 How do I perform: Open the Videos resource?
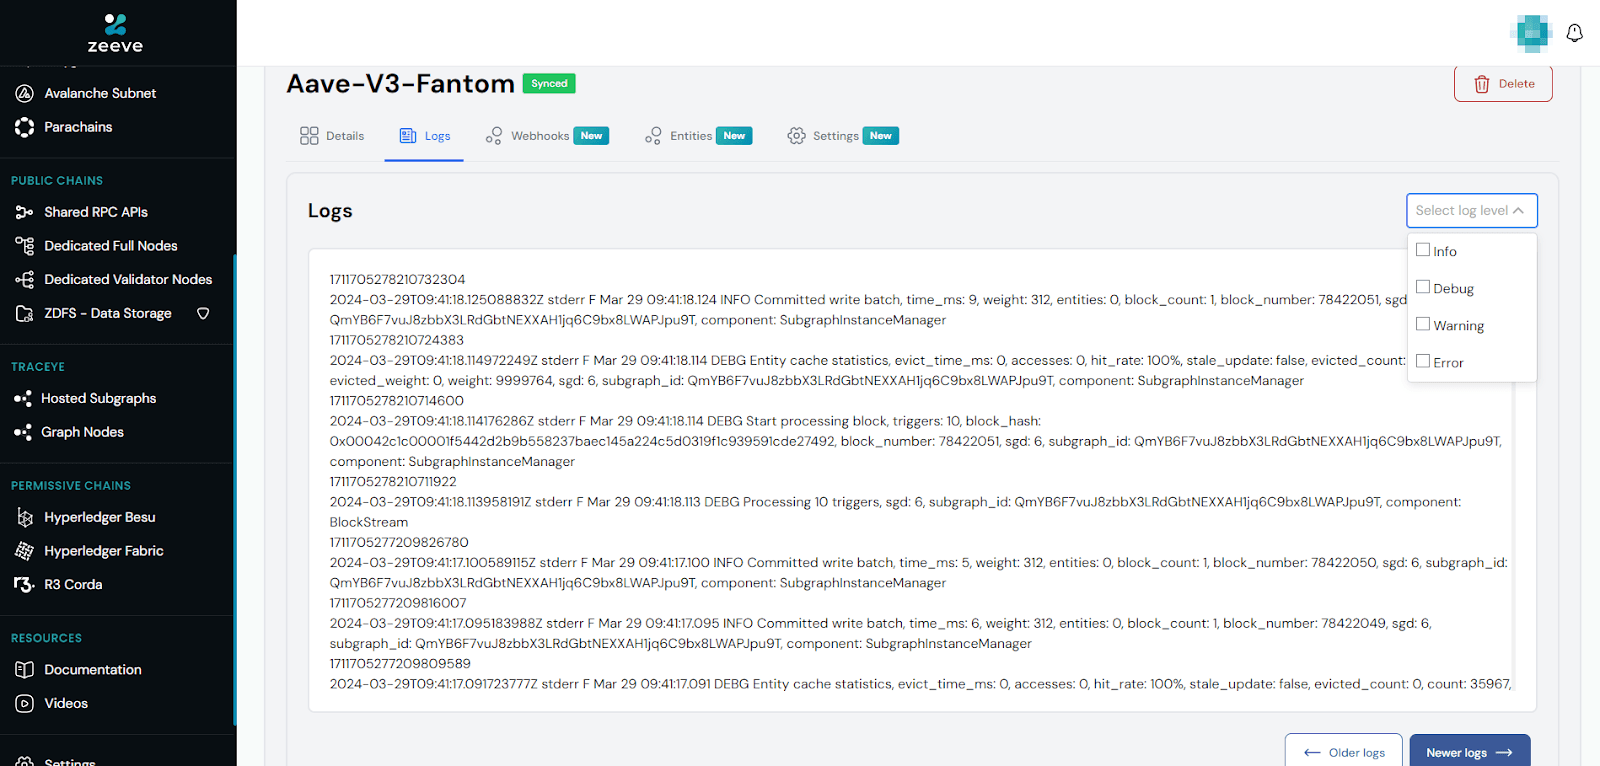coord(66,704)
